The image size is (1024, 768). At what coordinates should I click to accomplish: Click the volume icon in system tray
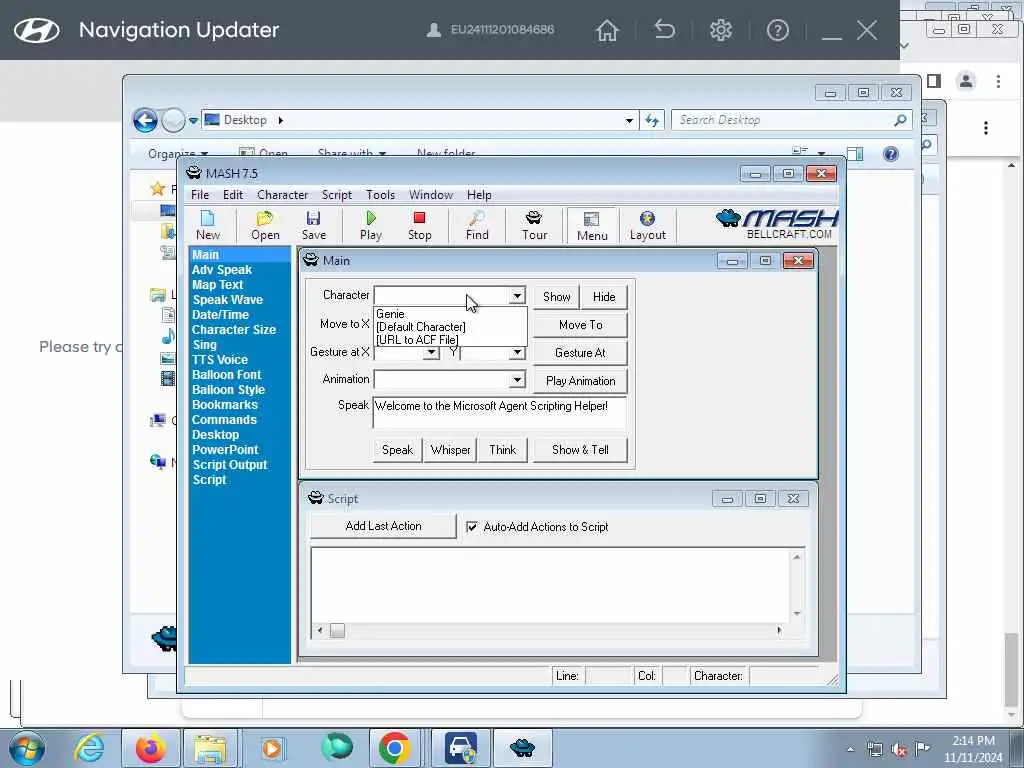point(899,750)
